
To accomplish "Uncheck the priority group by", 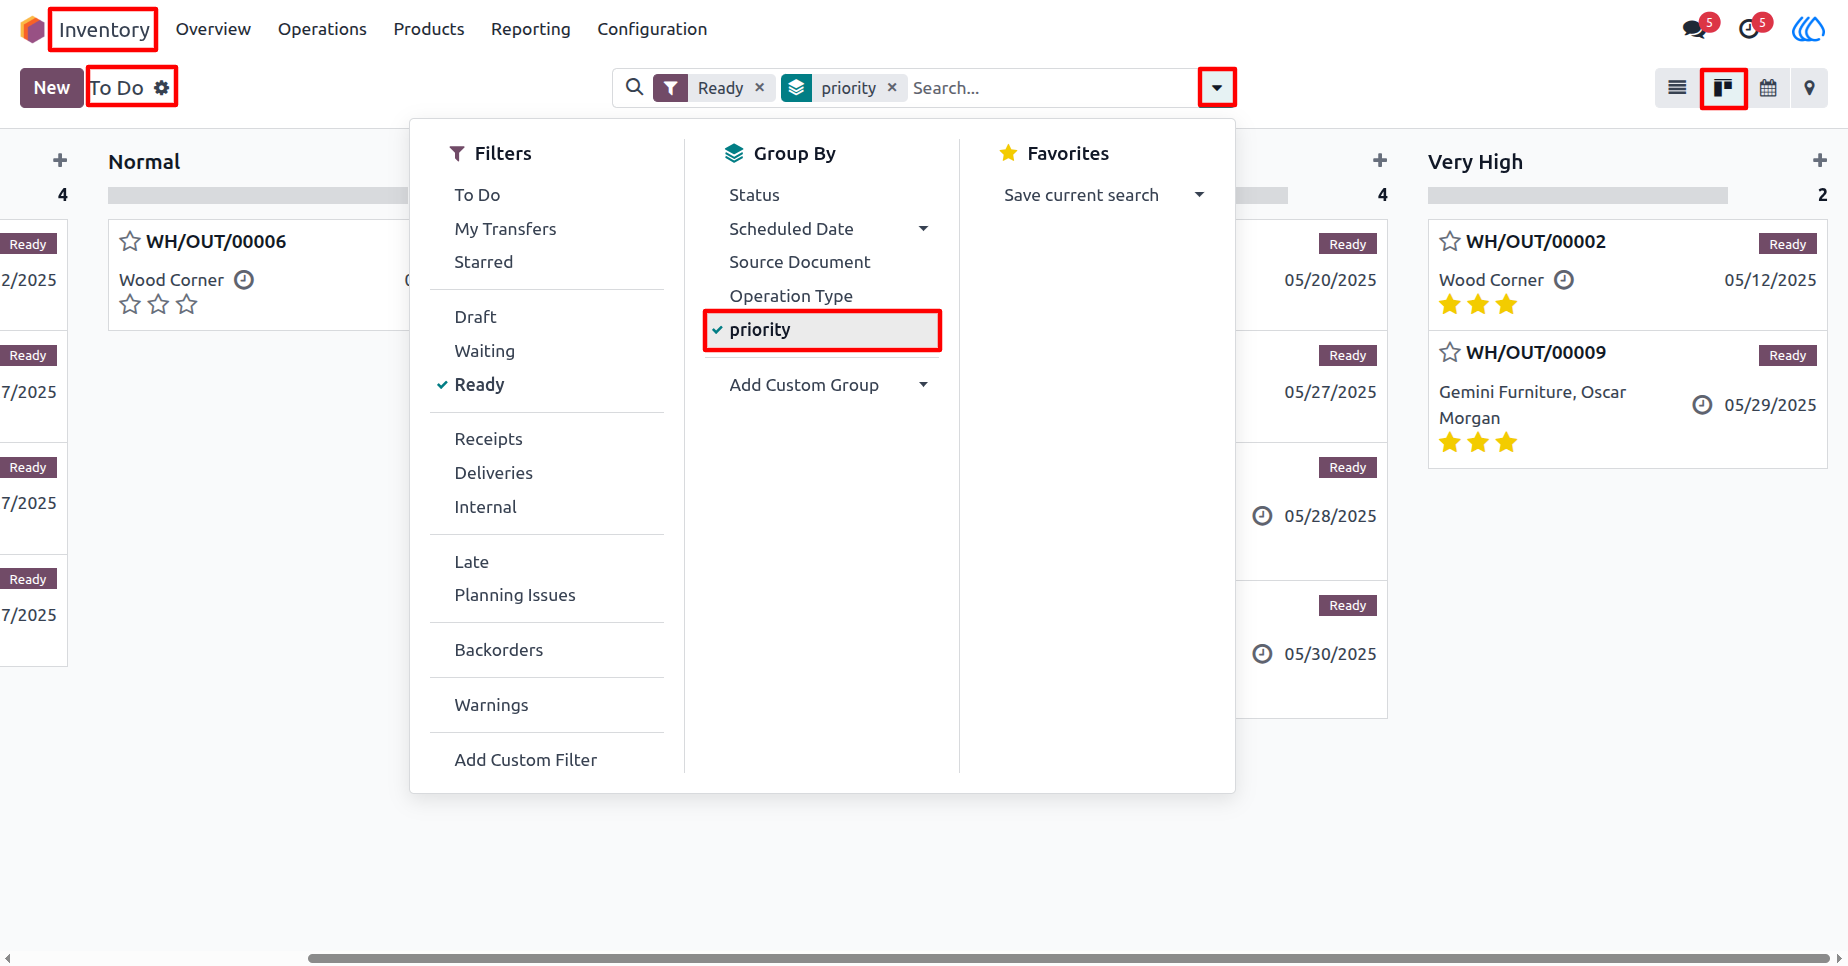I will [823, 330].
